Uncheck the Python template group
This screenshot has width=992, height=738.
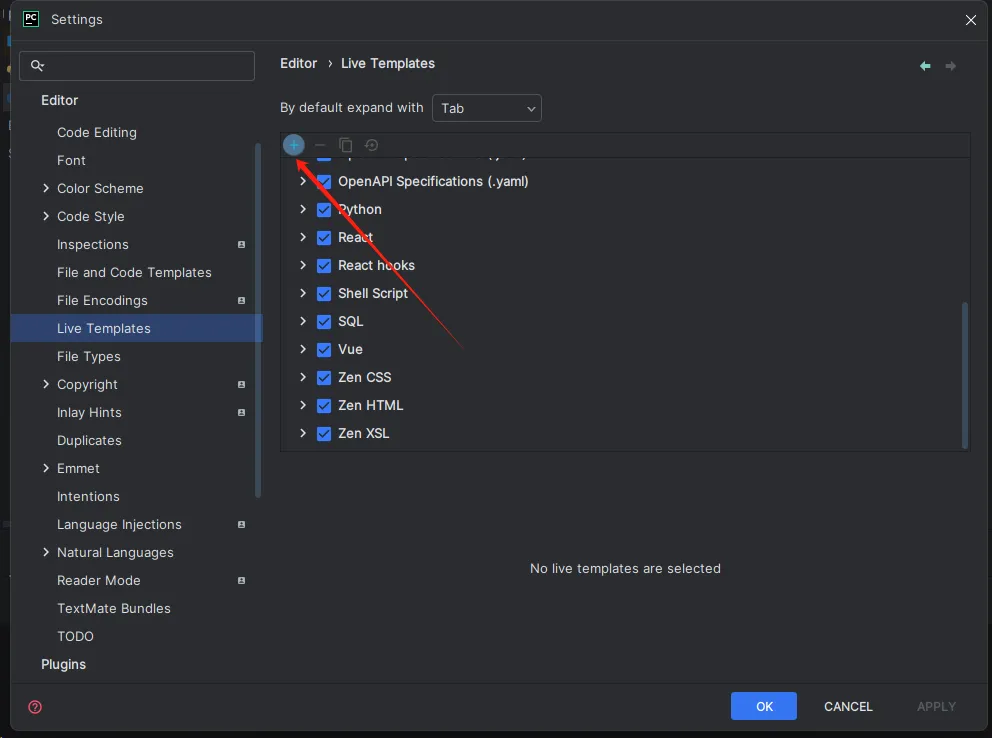pos(324,209)
